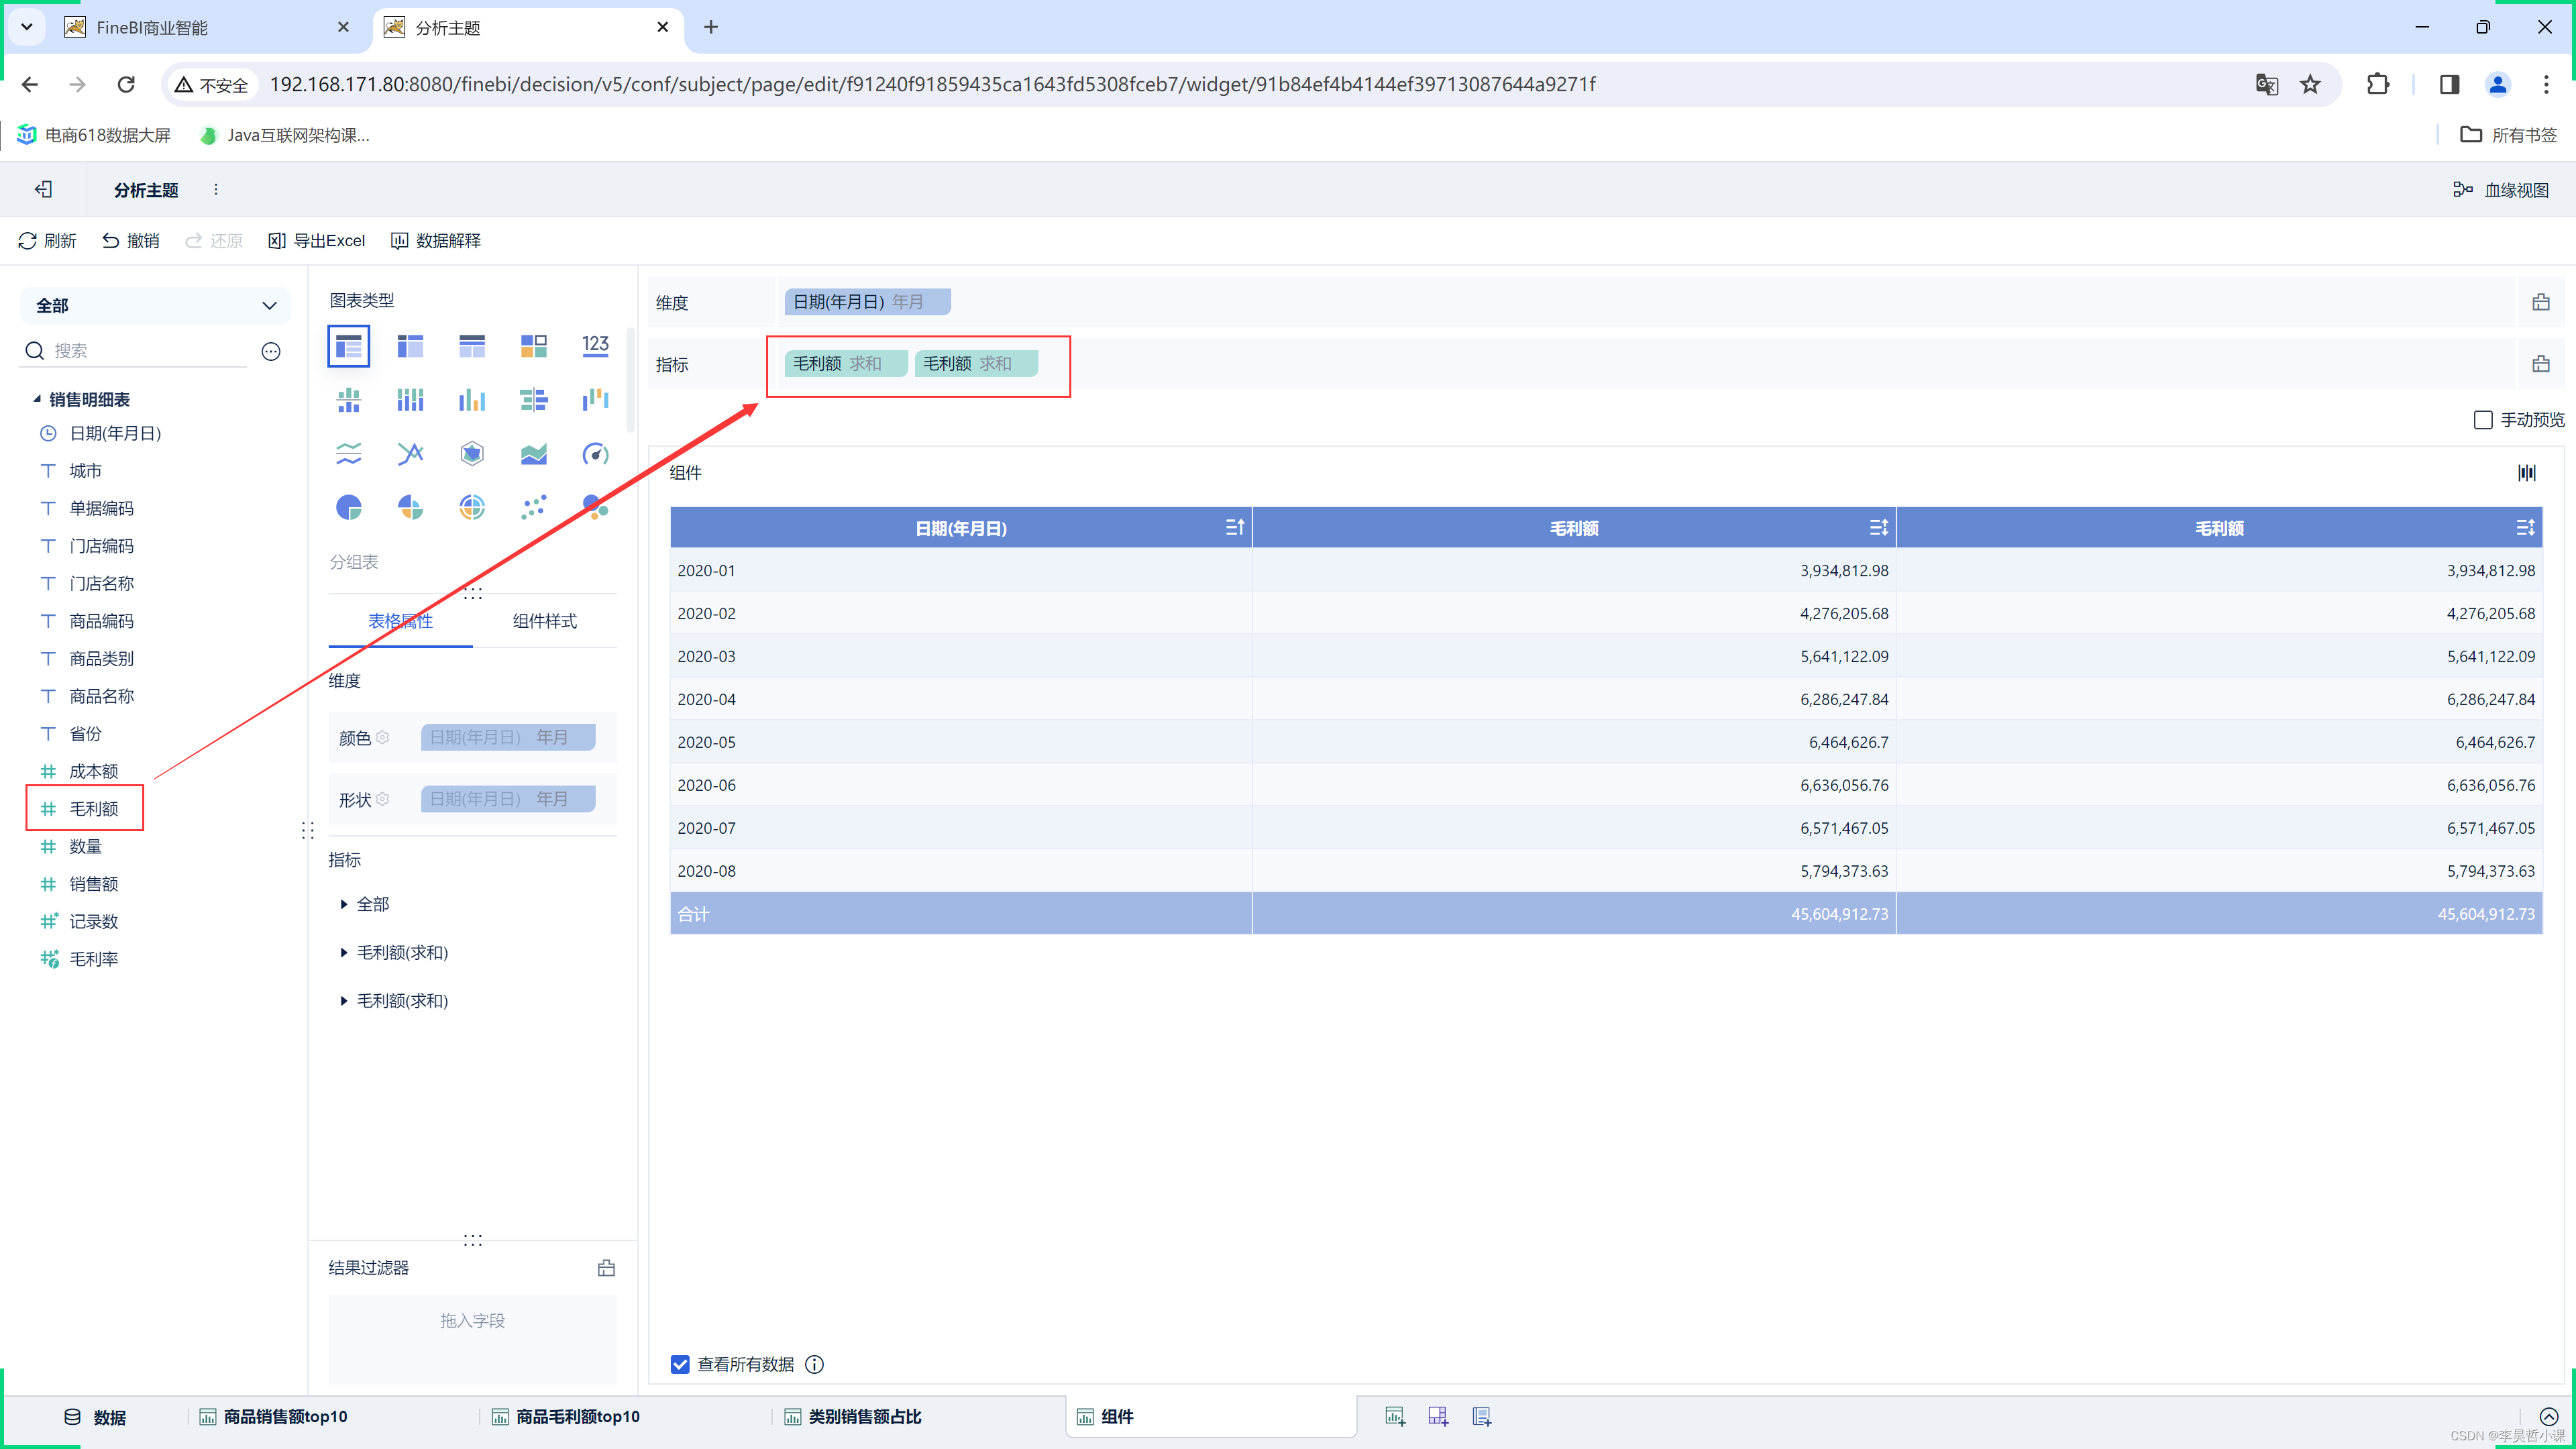The width and height of the screenshot is (2576, 1449).
Task: Click the 刷新 refresh button
Action: coord(47,241)
